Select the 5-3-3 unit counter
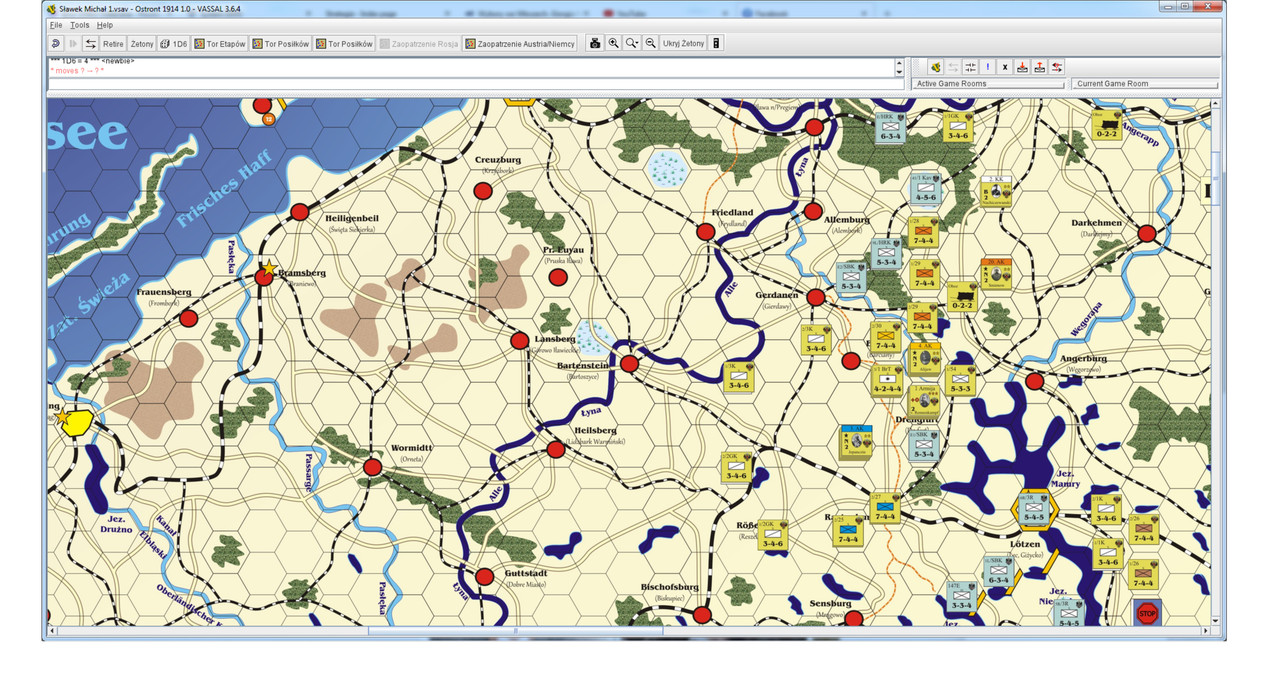The image size is (1280, 687). 958,380
